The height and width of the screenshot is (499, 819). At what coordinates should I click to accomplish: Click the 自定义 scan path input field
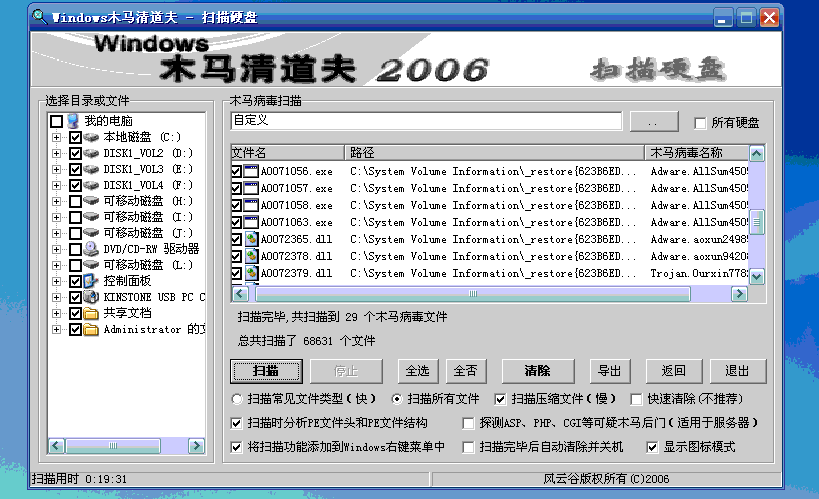426,121
